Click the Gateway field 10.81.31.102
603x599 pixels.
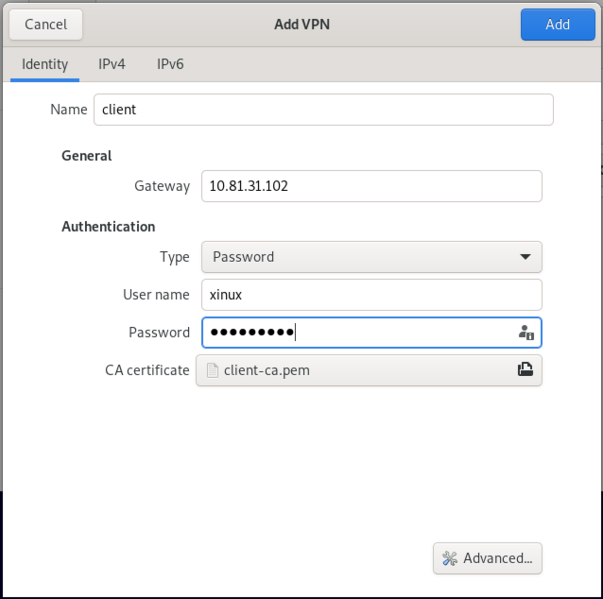(x=371, y=186)
